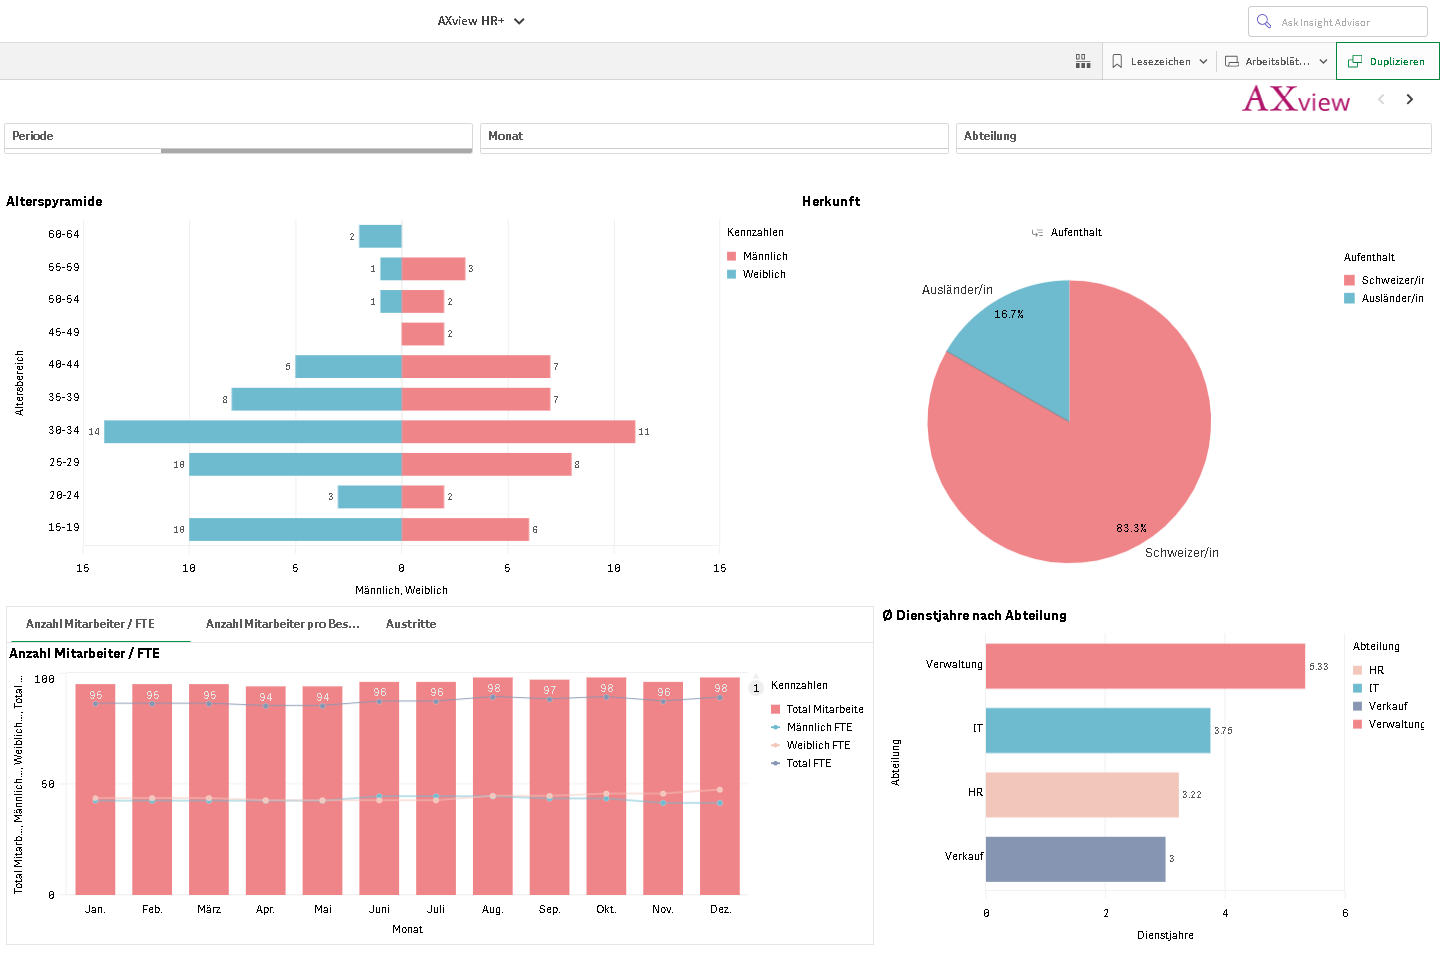
Task: Select the Austritte tab
Action: tap(411, 624)
